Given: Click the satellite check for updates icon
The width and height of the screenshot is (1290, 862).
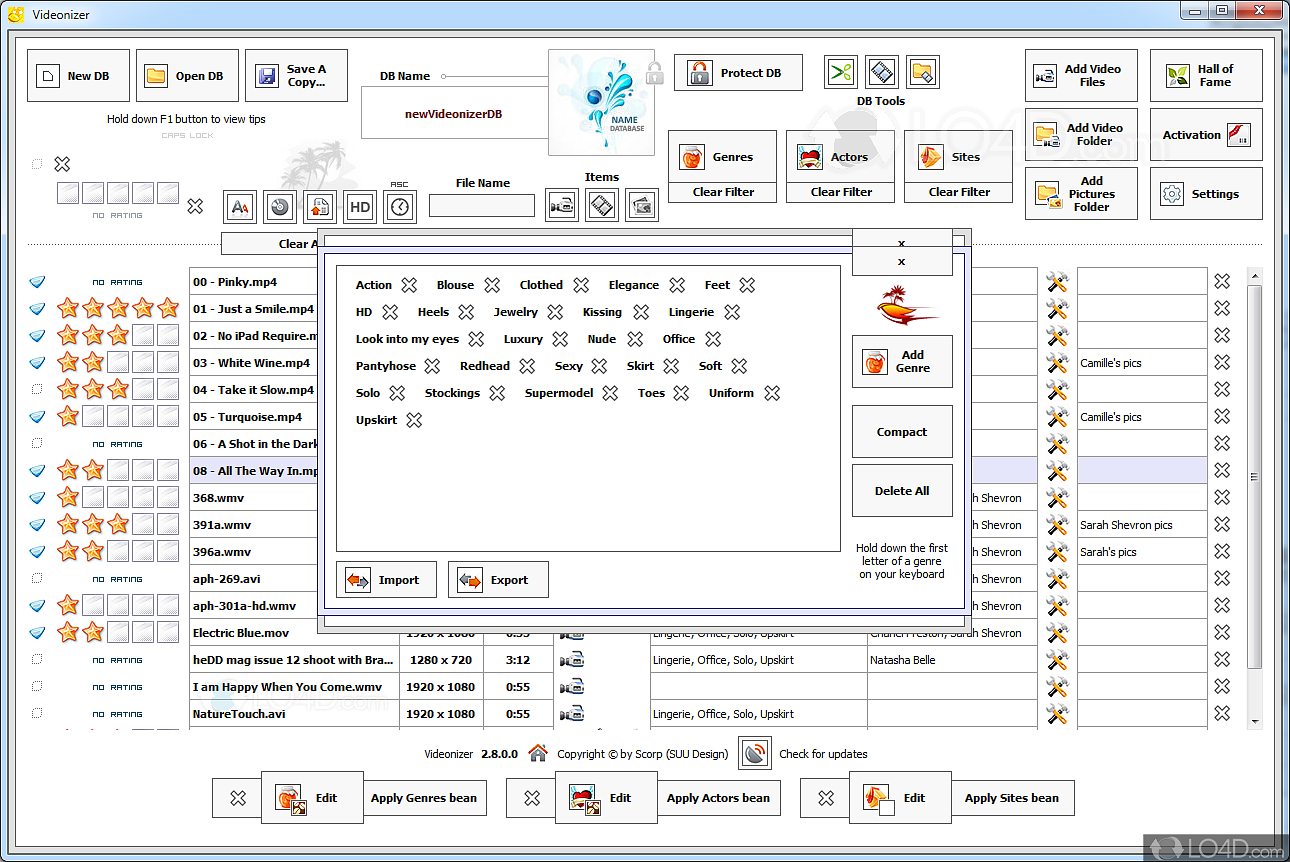Looking at the screenshot, I should pos(754,754).
